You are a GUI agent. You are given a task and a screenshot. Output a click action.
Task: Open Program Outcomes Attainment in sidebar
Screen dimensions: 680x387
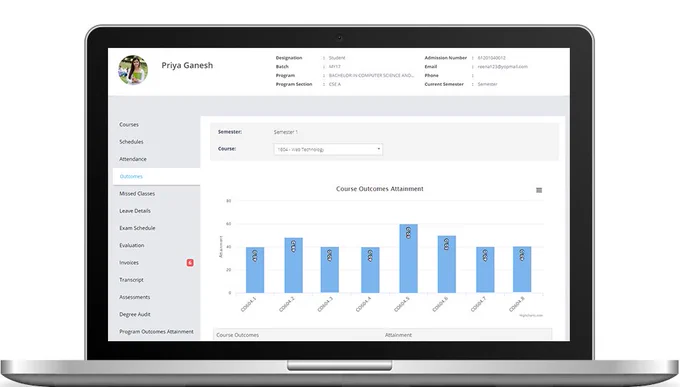pyautogui.click(x=157, y=332)
